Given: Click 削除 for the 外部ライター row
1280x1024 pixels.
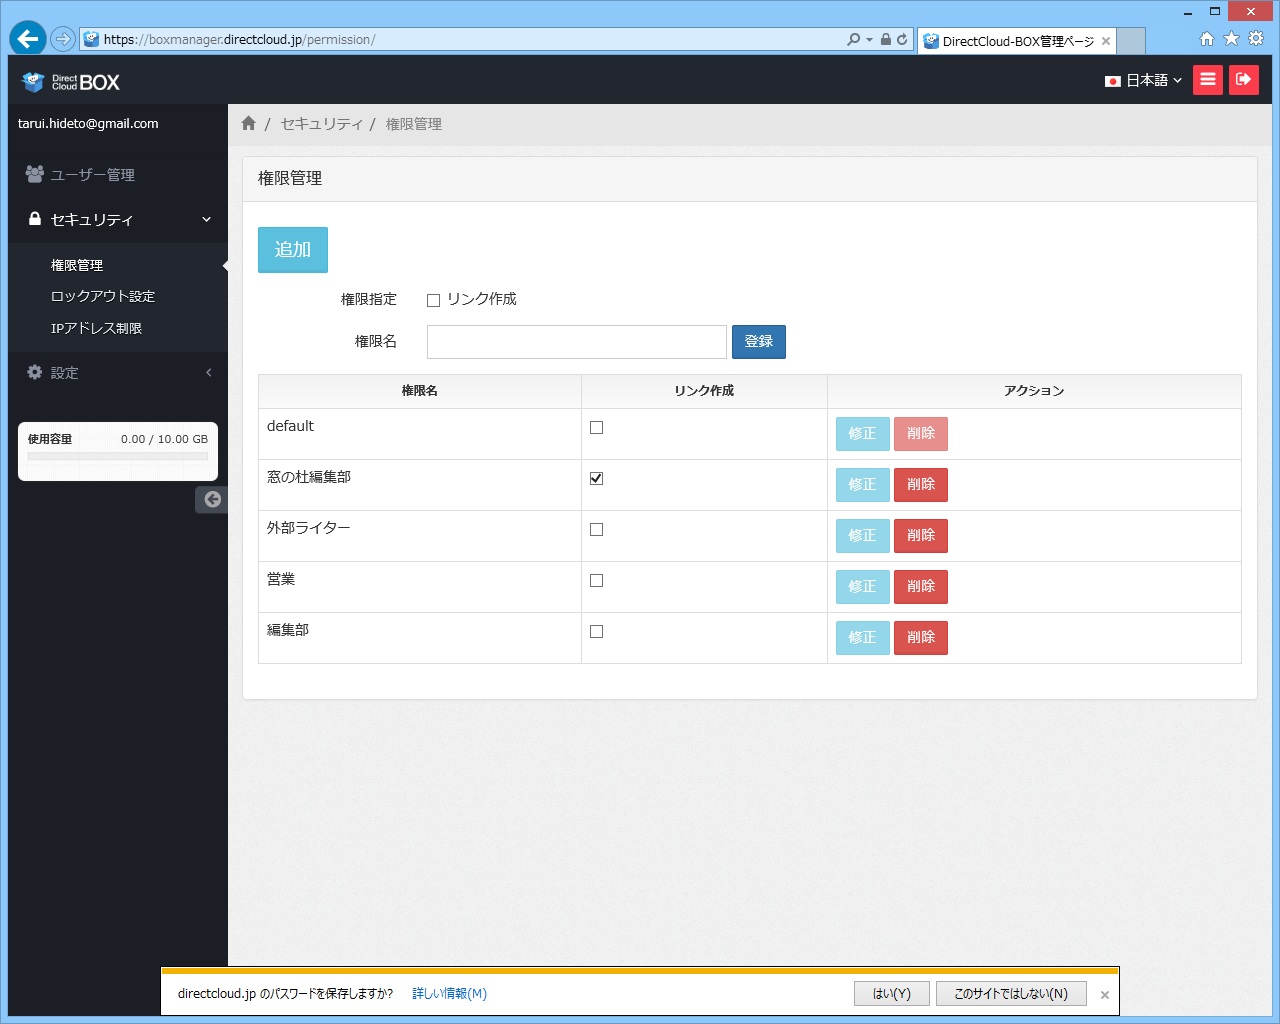Looking at the screenshot, I should (921, 536).
